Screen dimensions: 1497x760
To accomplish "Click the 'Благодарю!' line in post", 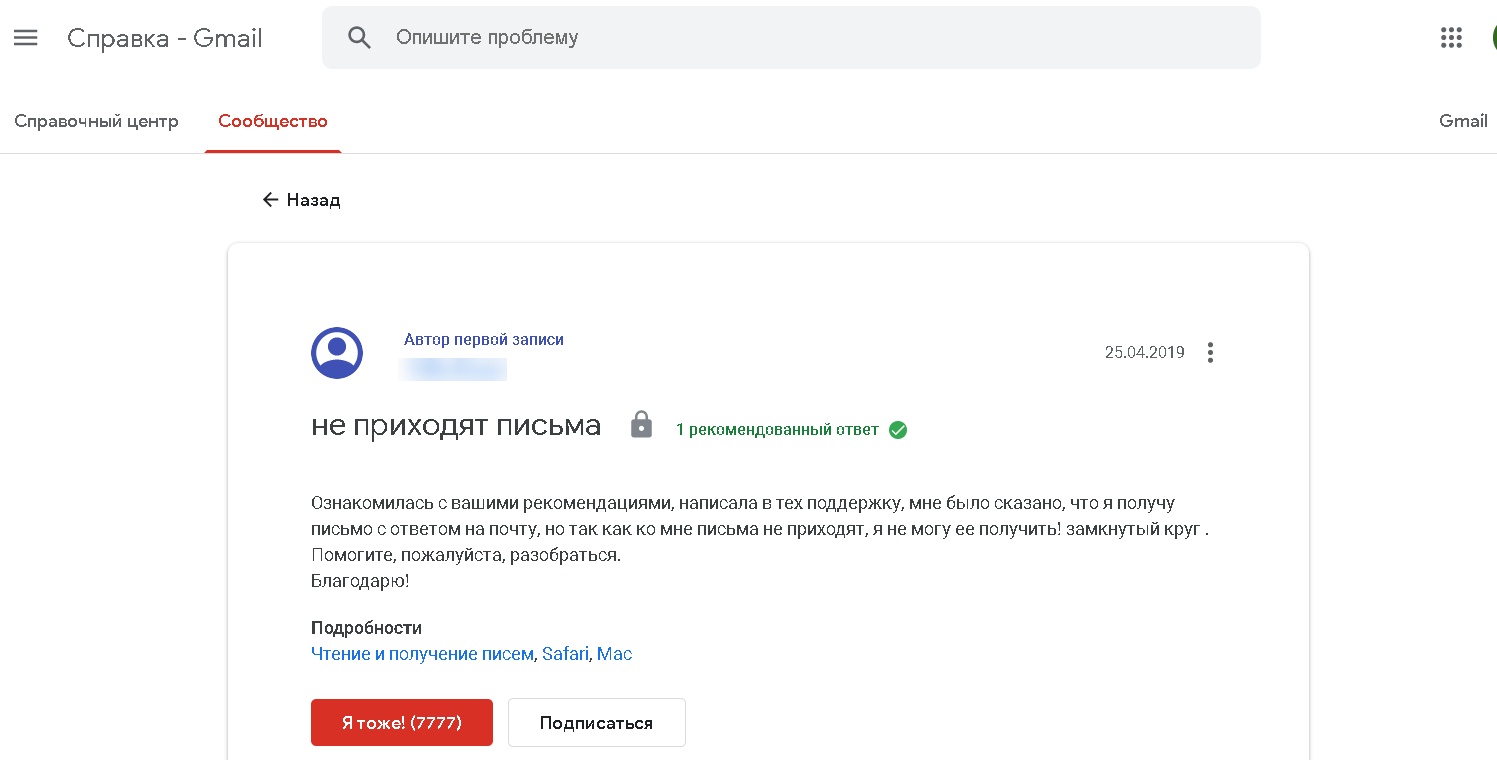I will 360,581.
